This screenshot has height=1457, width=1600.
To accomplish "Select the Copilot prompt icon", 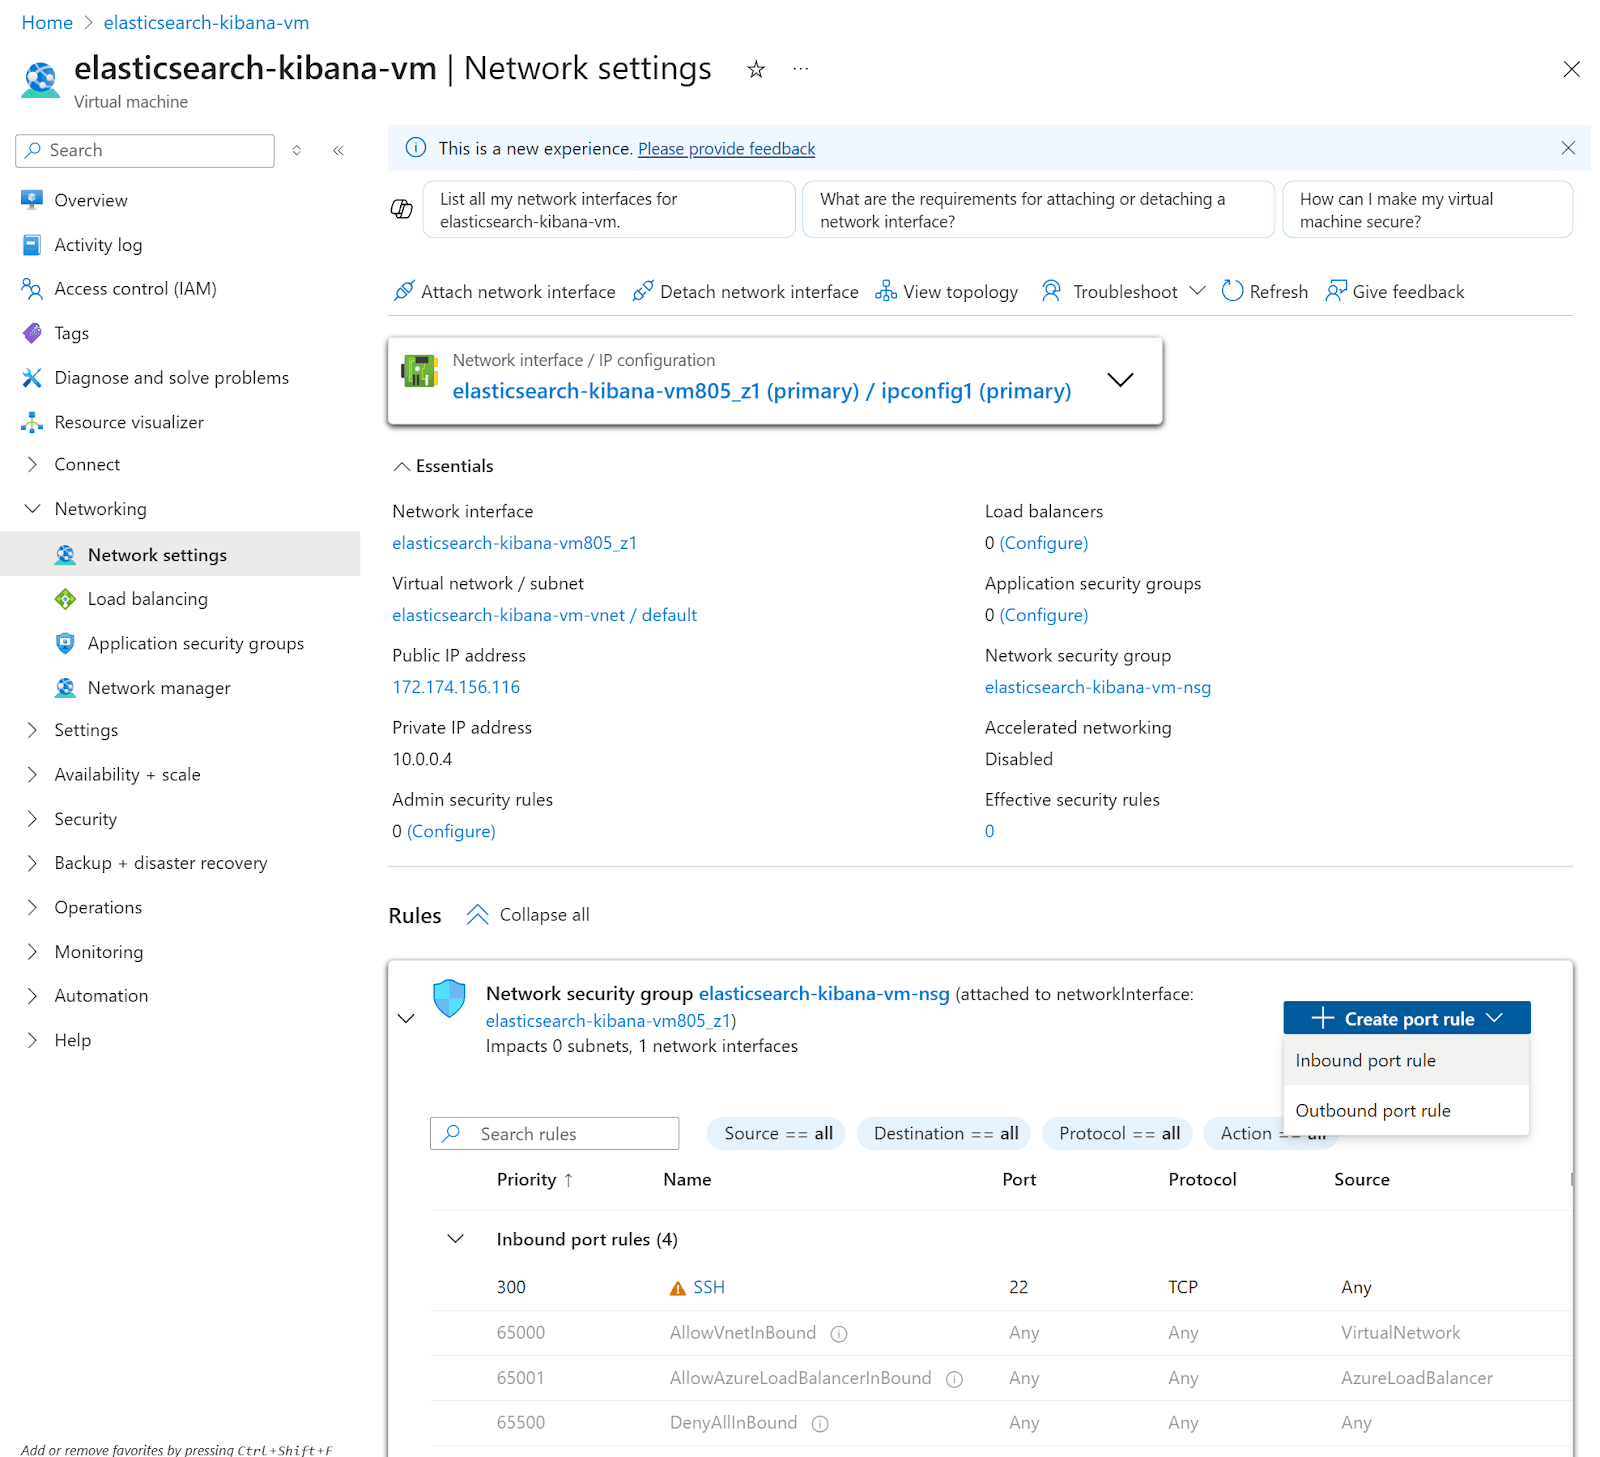I will pyautogui.click(x=401, y=209).
